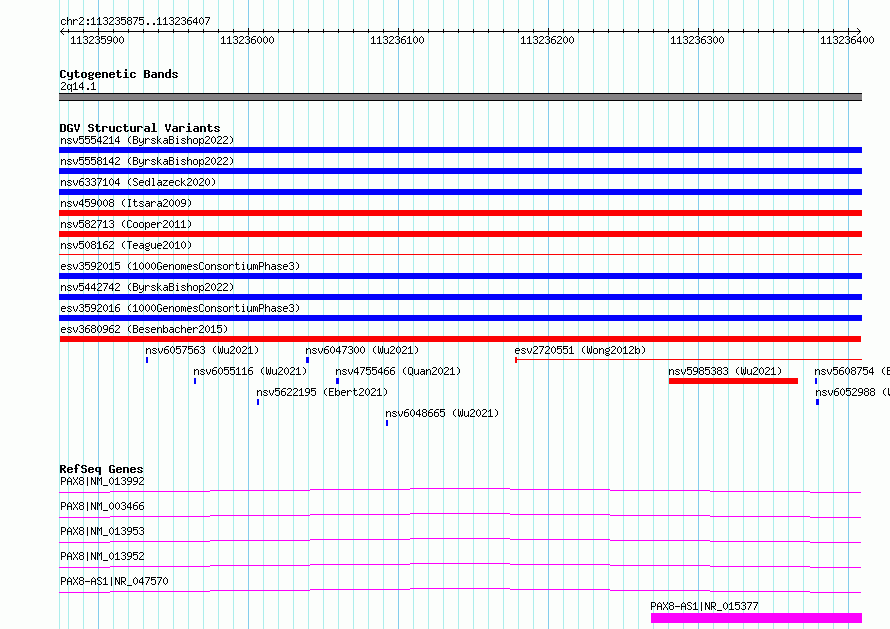Open nsv6055116 (Wu2021) variant
The width and height of the screenshot is (890, 629).
click(250, 371)
